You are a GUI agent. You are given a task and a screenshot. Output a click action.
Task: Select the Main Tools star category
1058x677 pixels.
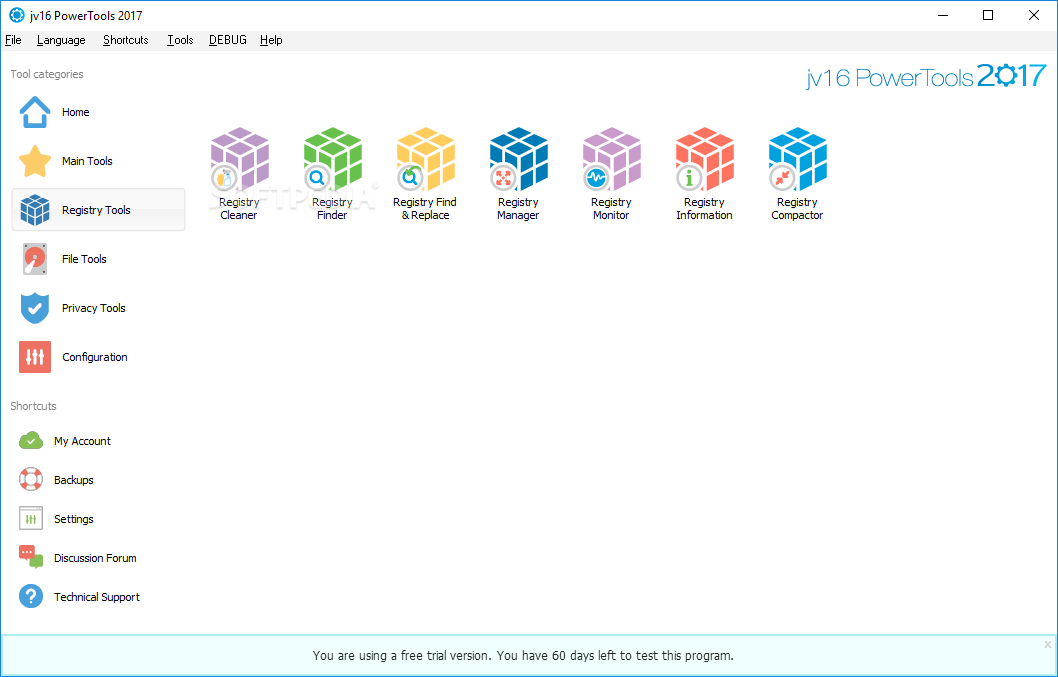pos(99,161)
